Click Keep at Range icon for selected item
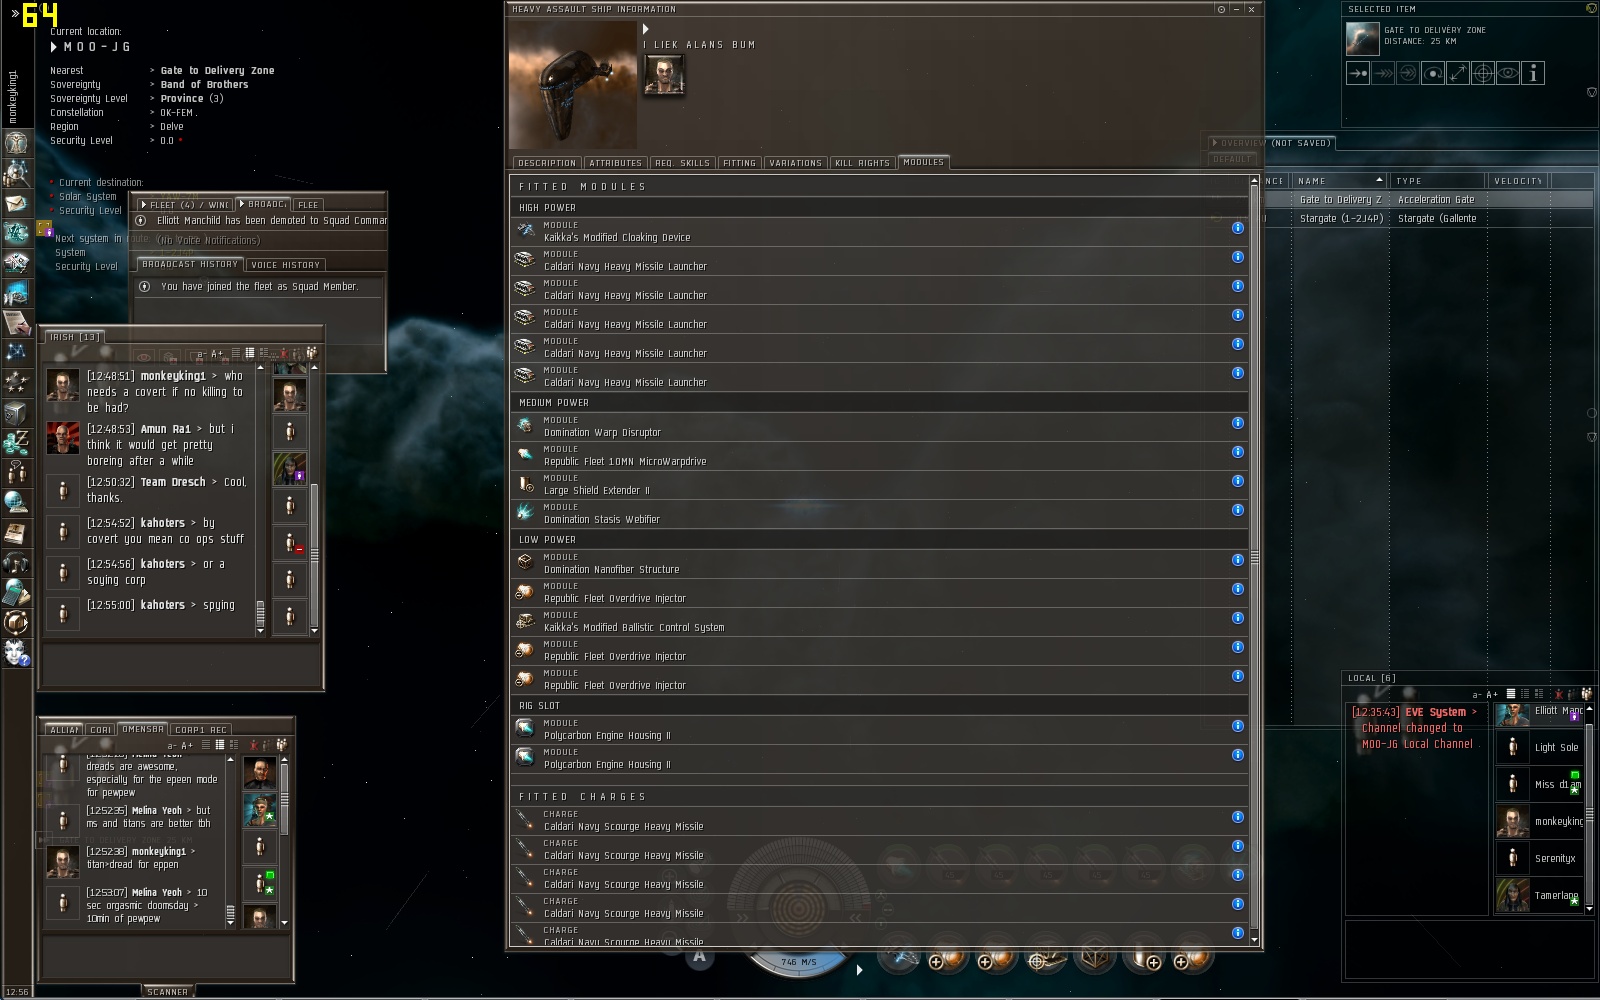Viewport: 1600px width, 1000px height. (1458, 73)
